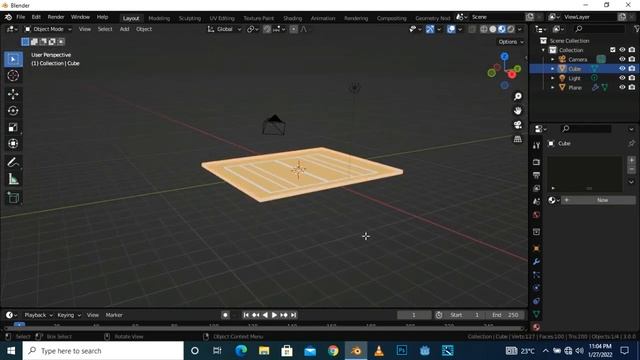Open the Blender logo menu
This screenshot has width=640, height=360.
[x=8, y=17]
